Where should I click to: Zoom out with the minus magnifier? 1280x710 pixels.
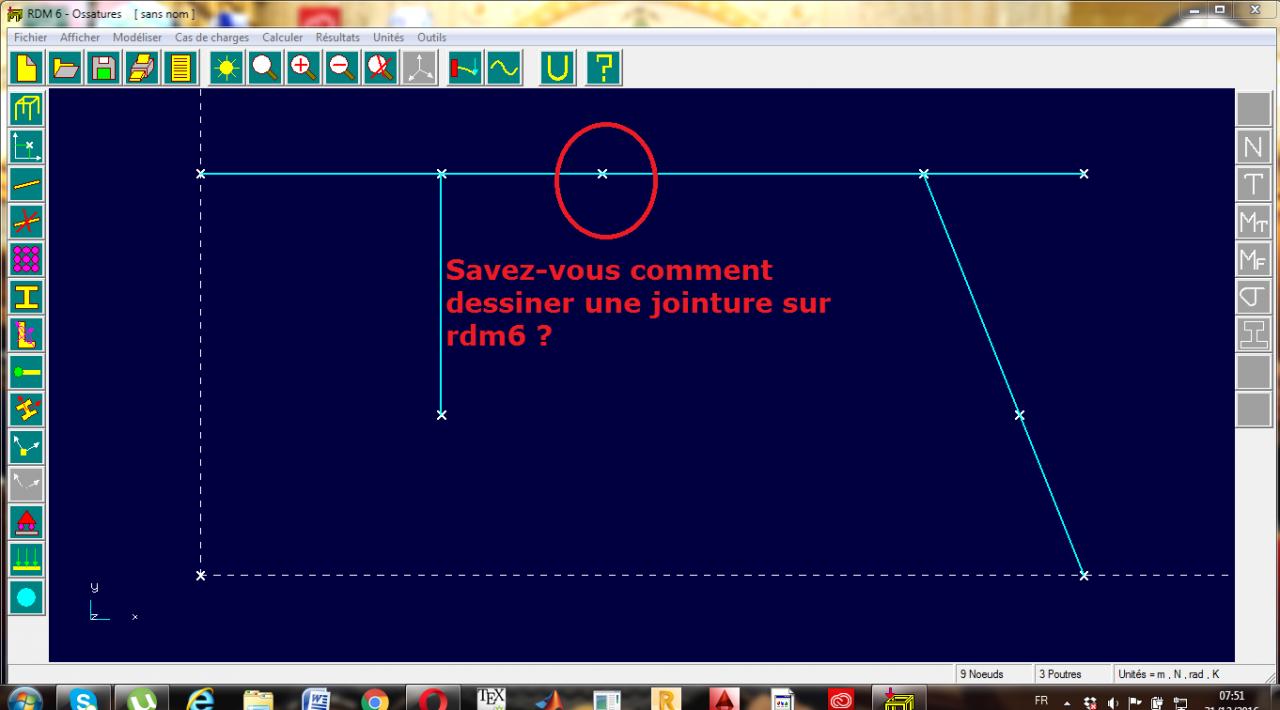pos(342,68)
